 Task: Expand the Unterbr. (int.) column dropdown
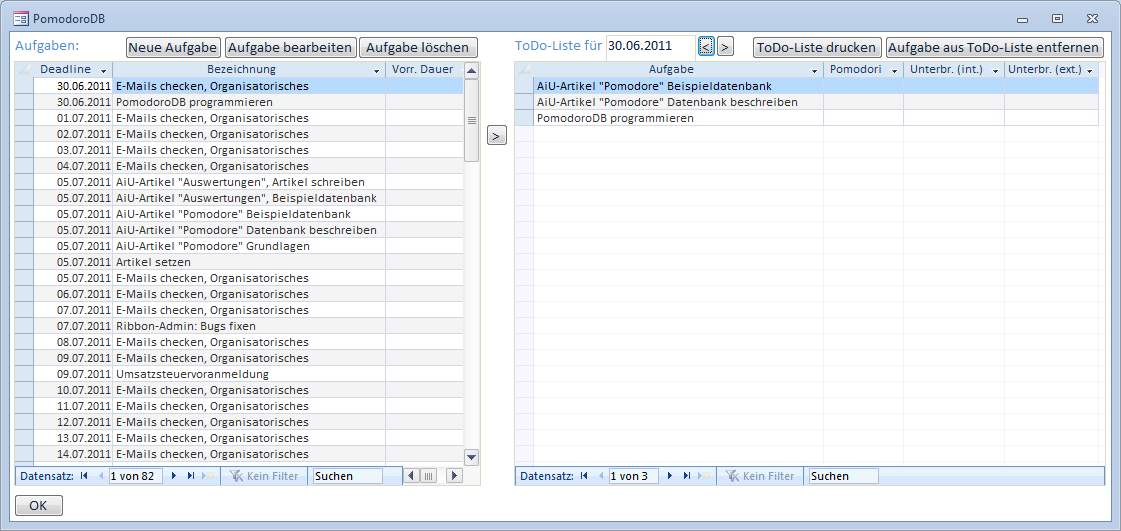994,70
